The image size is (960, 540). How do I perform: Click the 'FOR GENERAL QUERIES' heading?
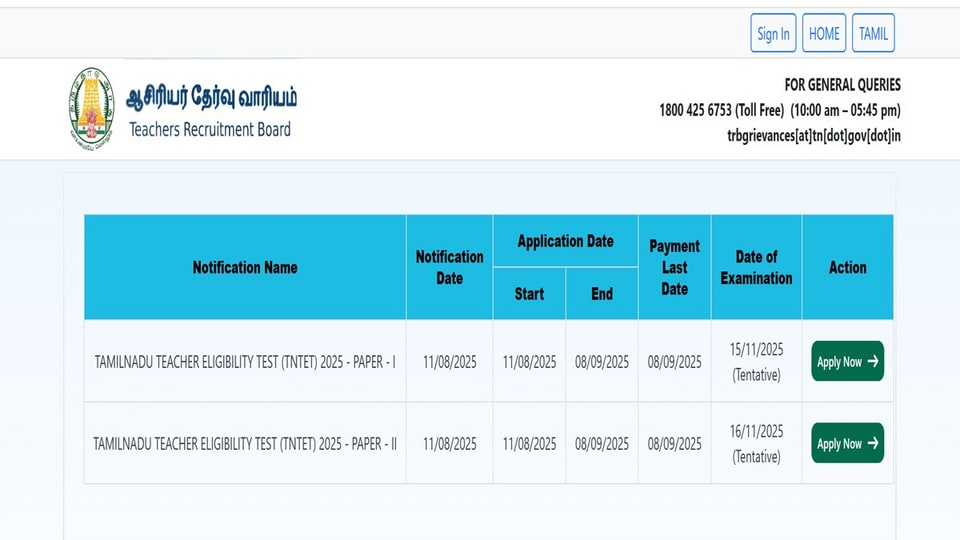(x=842, y=84)
